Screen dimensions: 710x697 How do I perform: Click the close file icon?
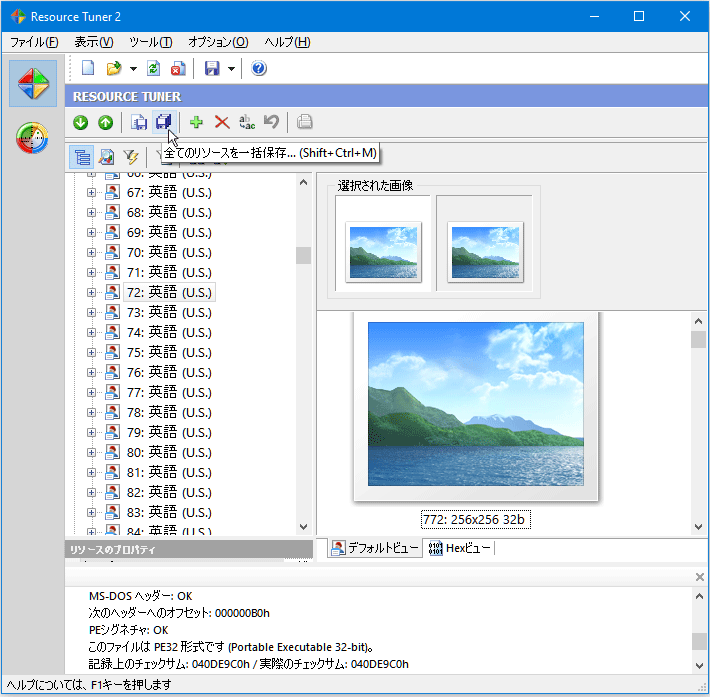[x=177, y=68]
